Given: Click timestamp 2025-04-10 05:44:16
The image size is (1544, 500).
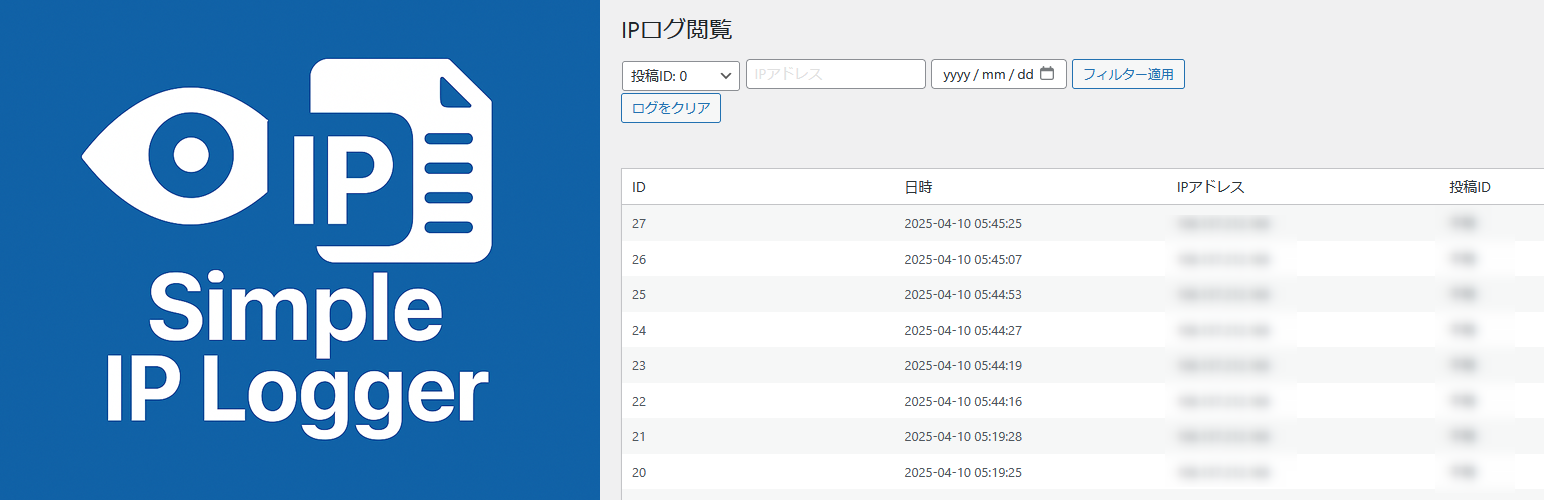Looking at the screenshot, I should point(963,401).
